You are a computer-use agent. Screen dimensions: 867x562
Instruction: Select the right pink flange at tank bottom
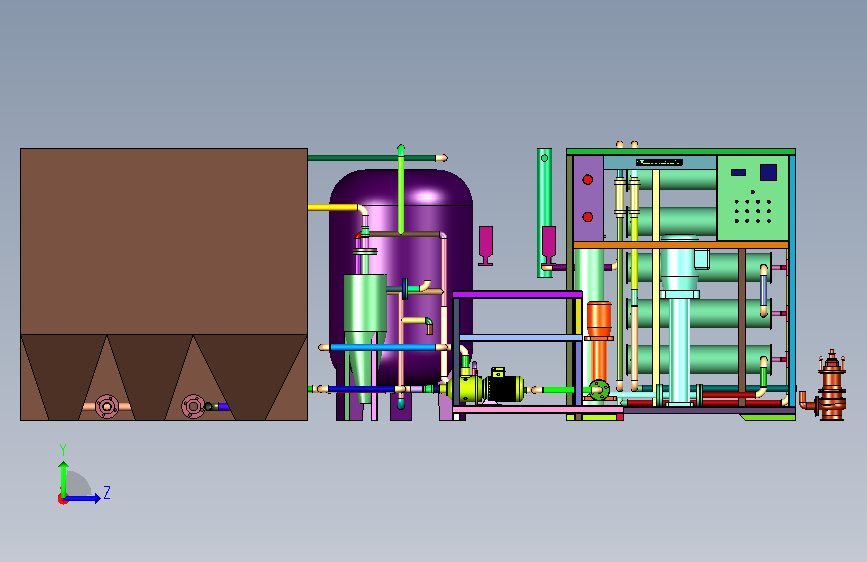pyautogui.click(x=193, y=407)
